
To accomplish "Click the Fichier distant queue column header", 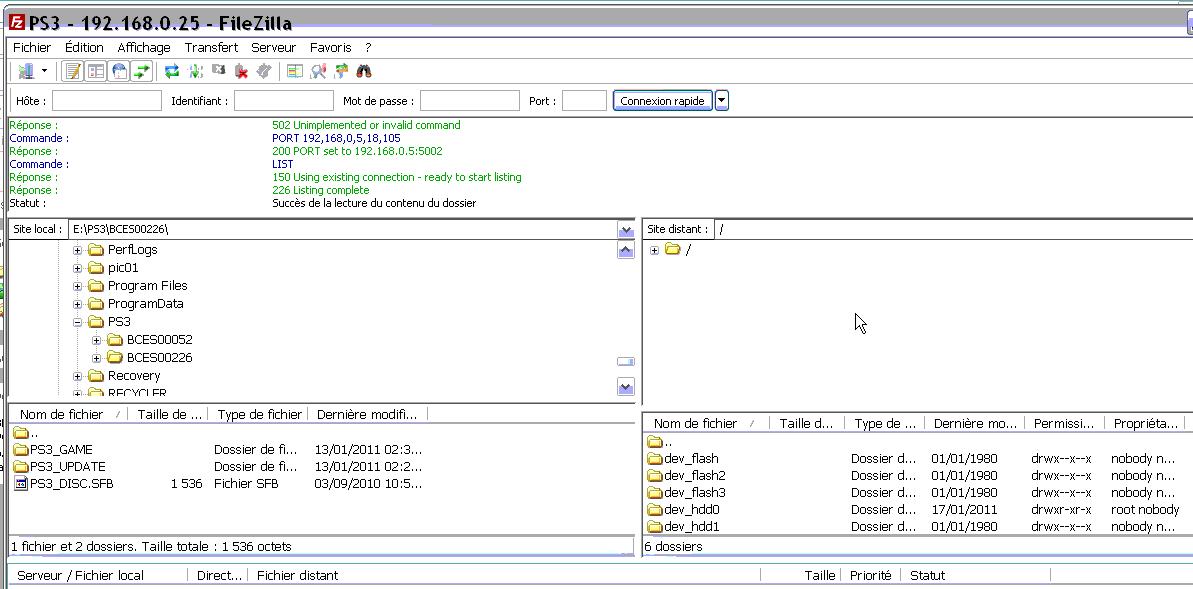I will pyautogui.click(x=505, y=575).
